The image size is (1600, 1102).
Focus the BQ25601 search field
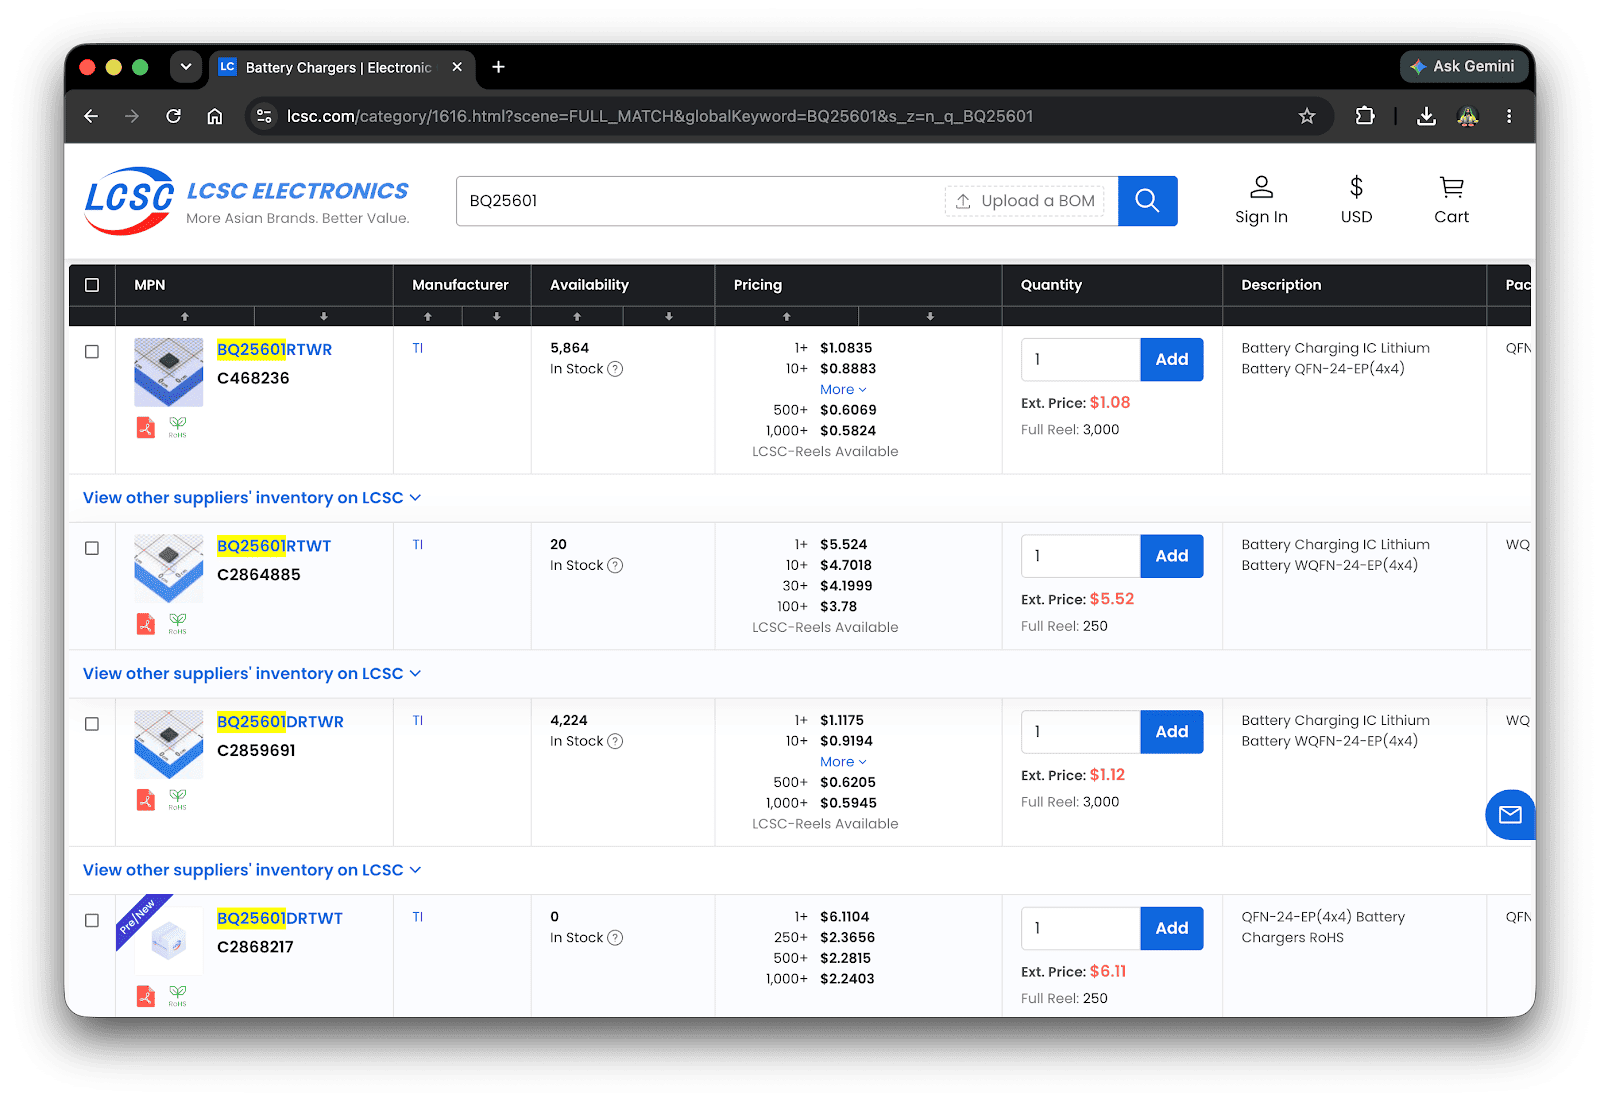700,201
